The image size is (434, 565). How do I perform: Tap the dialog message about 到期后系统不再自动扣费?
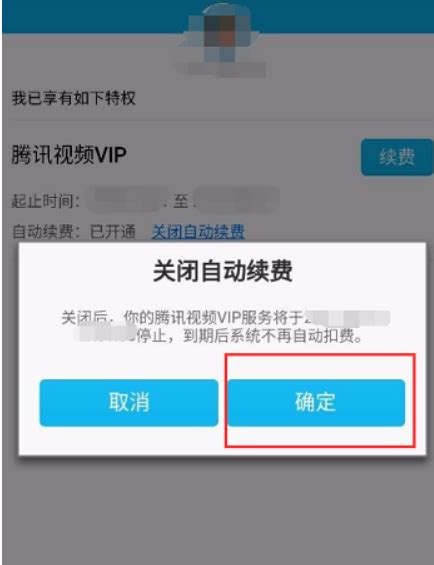pyautogui.click(x=222, y=327)
